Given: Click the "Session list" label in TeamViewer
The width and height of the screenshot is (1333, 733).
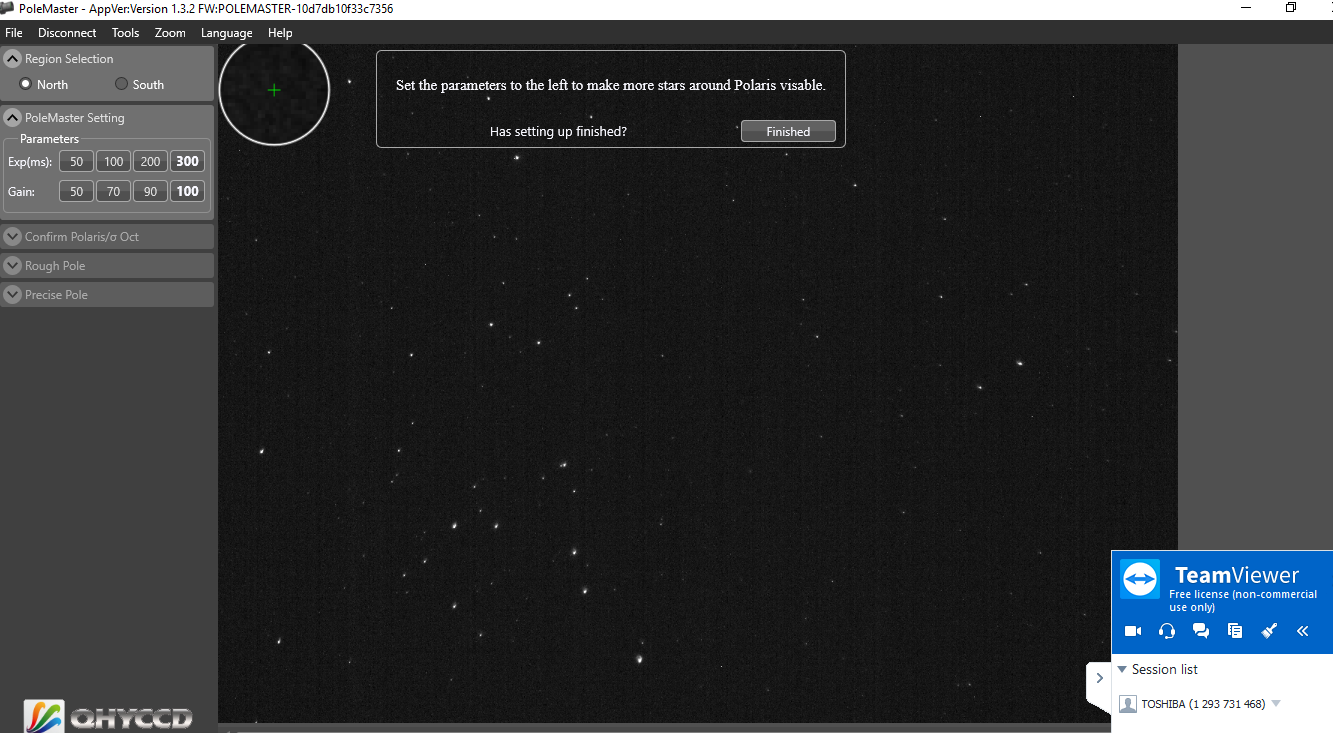Looking at the screenshot, I should (x=1164, y=669).
